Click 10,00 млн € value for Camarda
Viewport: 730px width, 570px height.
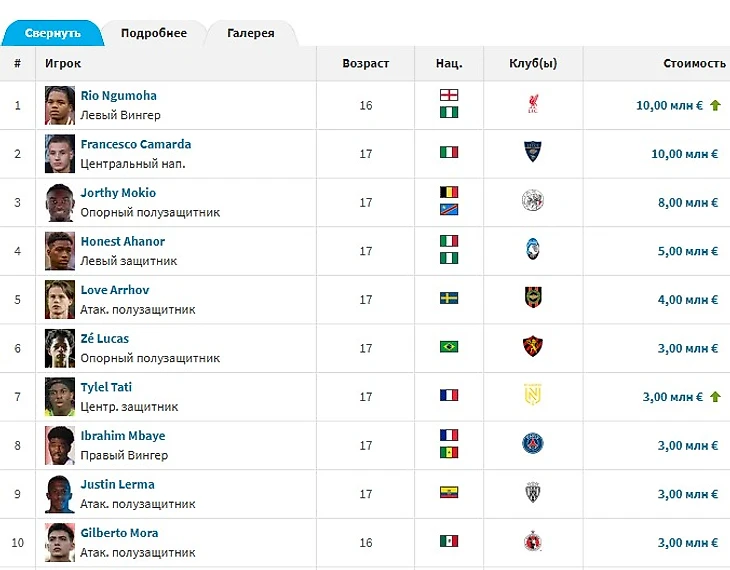[684, 154]
